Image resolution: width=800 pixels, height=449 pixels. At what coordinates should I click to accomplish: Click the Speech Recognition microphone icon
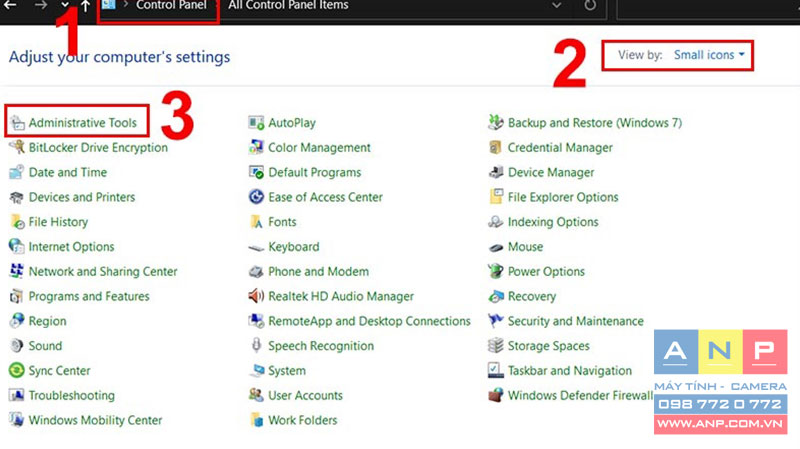coord(256,346)
